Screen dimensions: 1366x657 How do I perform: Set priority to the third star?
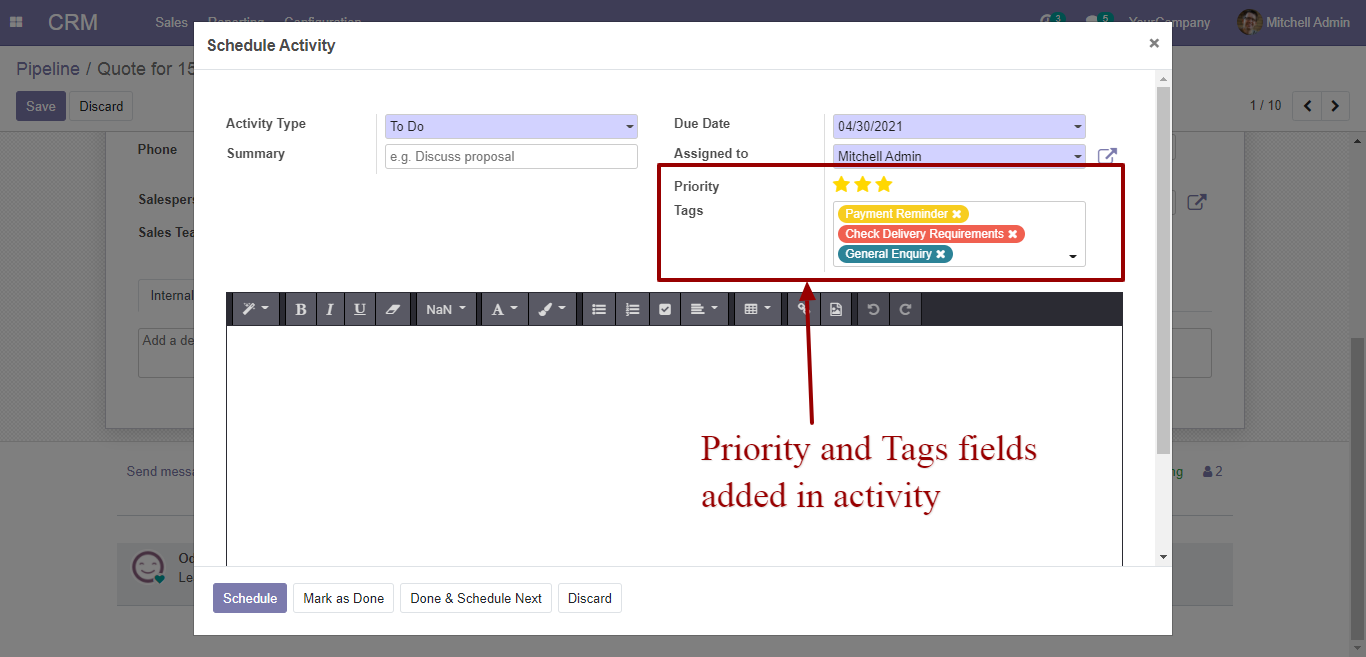pos(884,184)
